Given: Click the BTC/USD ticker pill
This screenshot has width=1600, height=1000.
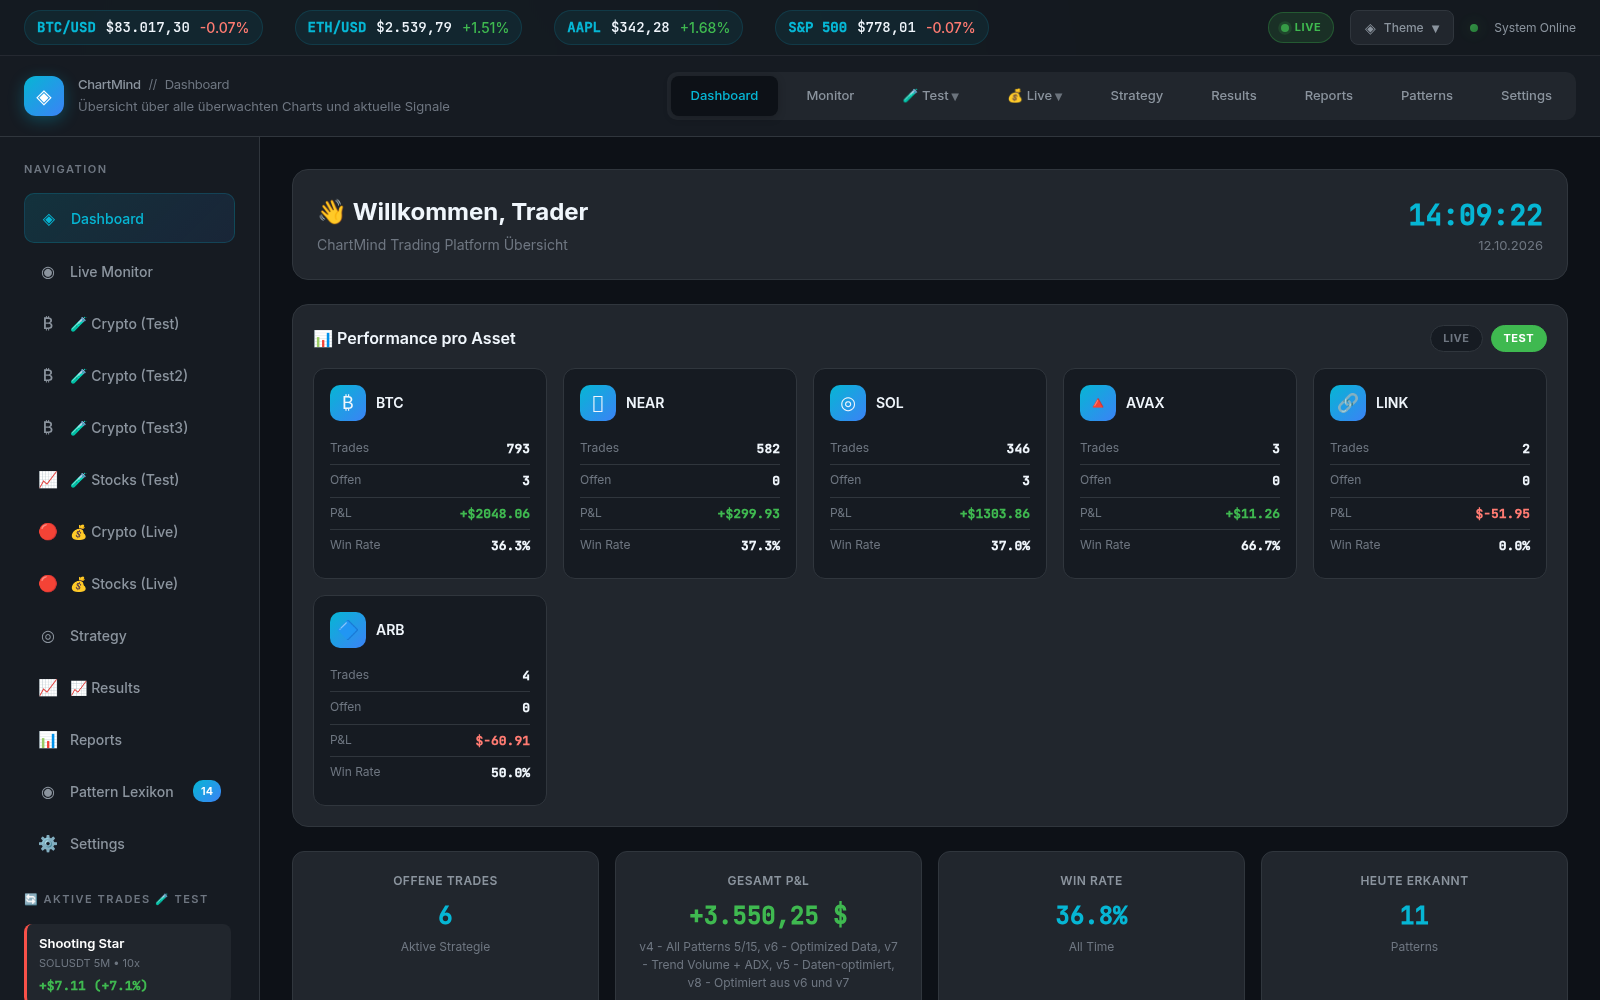Looking at the screenshot, I should [x=143, y=28].
